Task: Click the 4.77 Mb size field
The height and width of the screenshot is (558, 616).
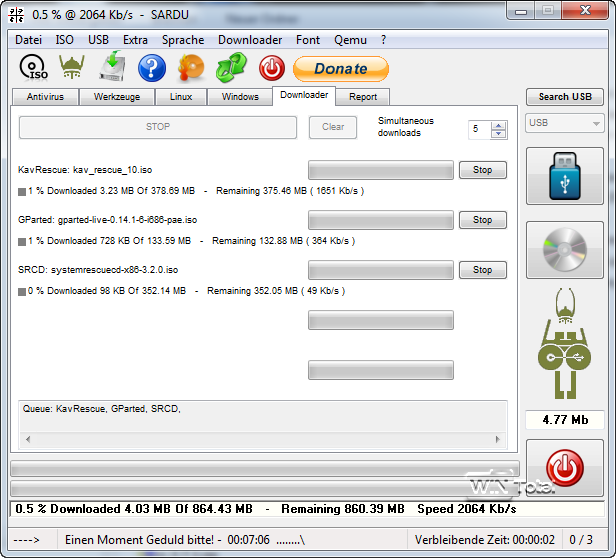Action: point(565,420)
